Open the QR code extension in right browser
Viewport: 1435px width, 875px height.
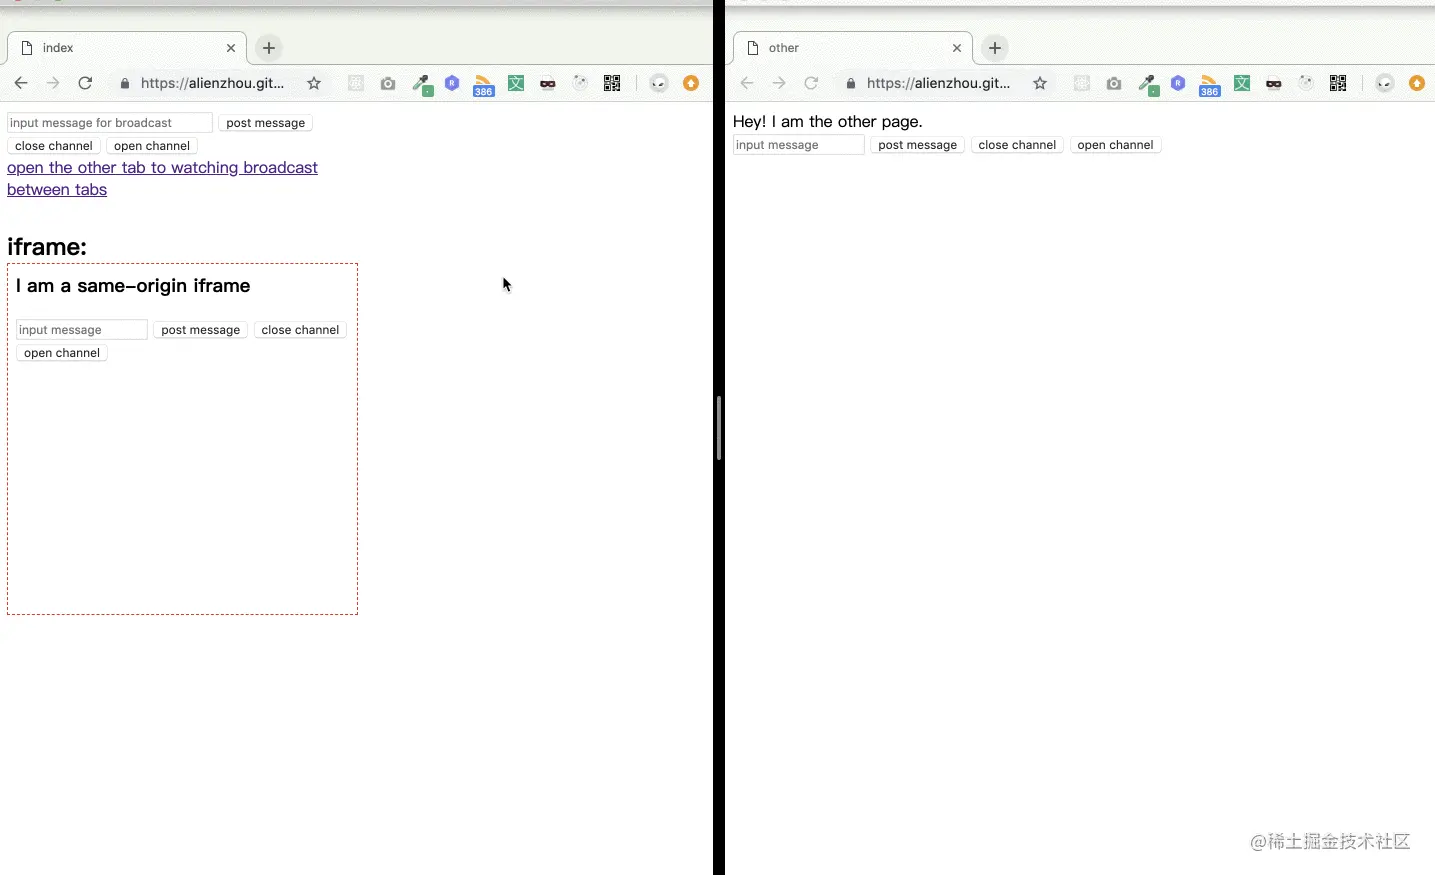(1338, 83)
